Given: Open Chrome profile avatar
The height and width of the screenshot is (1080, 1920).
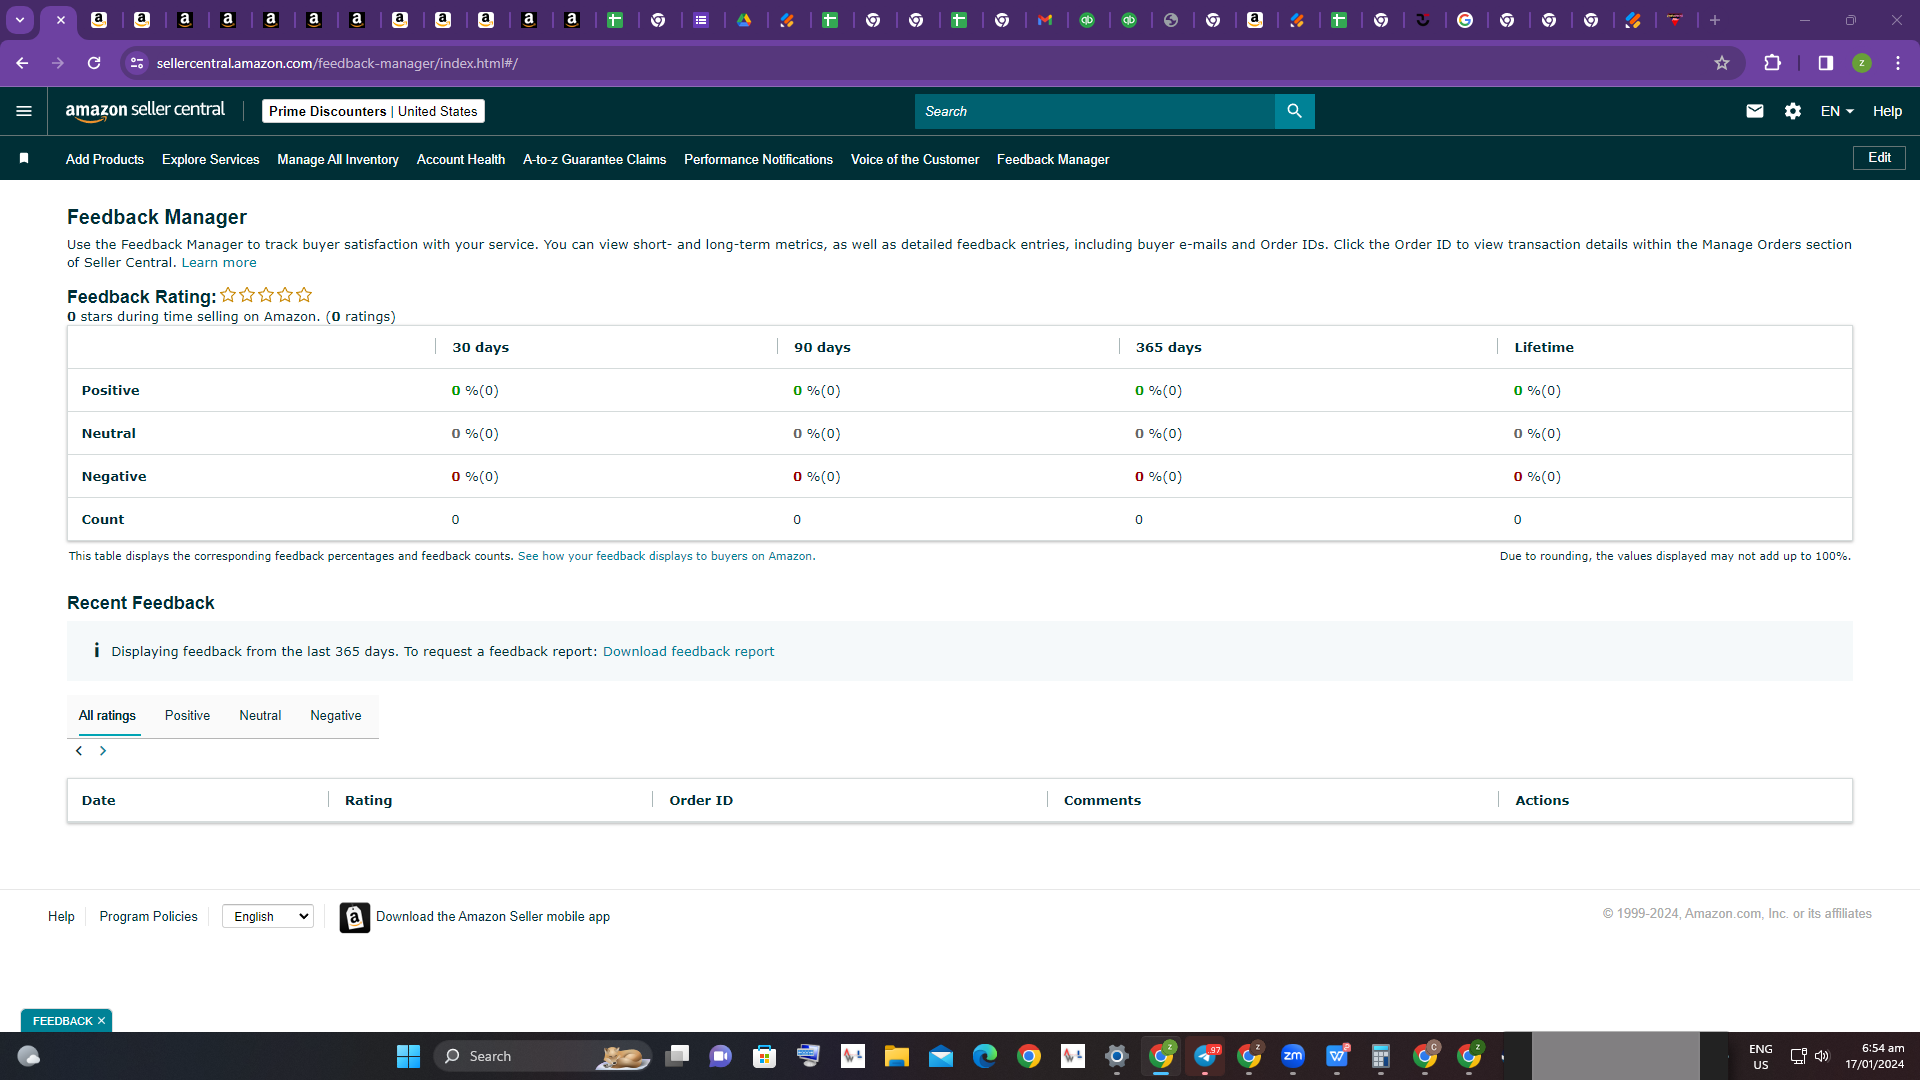Looking at the screenshot, I should [x=1862, y=63].
